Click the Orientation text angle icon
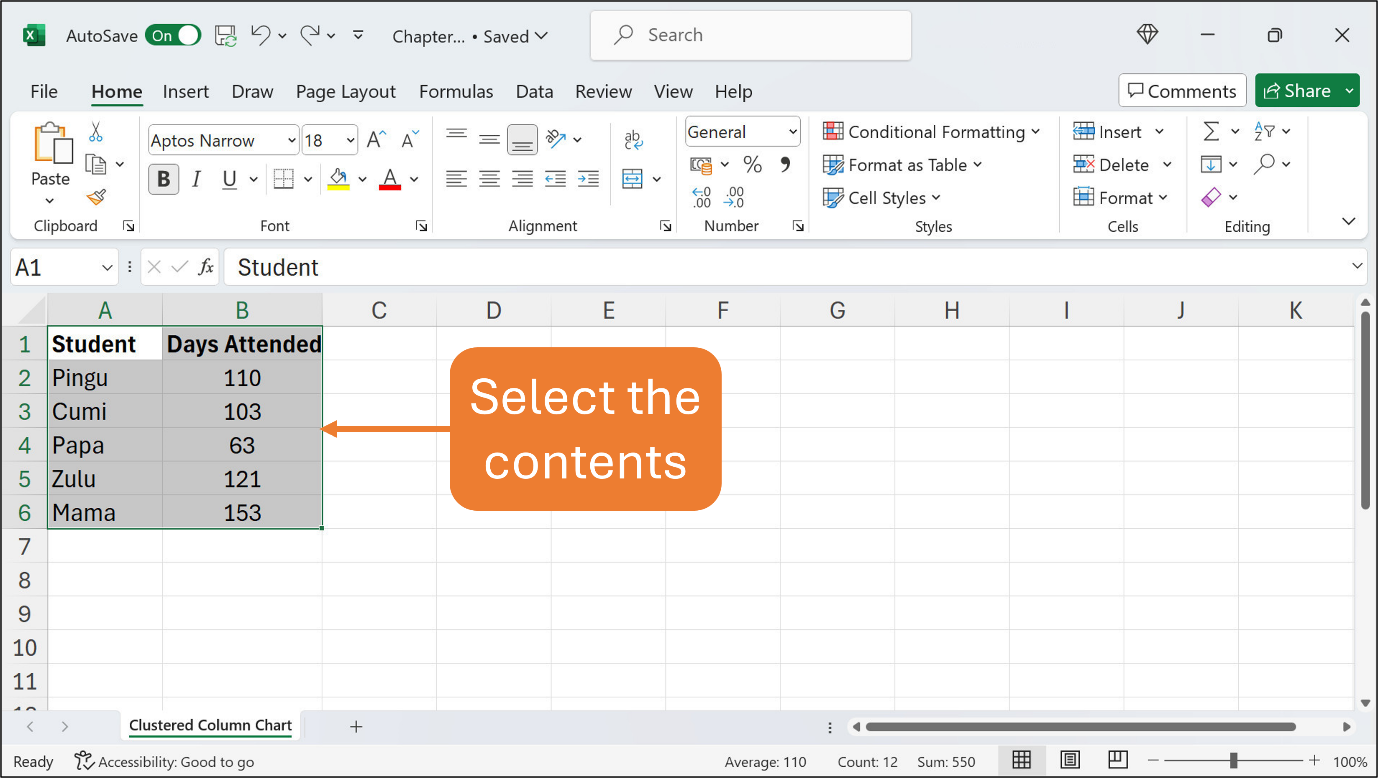1378x778 pixels. (x=557, y=138)
